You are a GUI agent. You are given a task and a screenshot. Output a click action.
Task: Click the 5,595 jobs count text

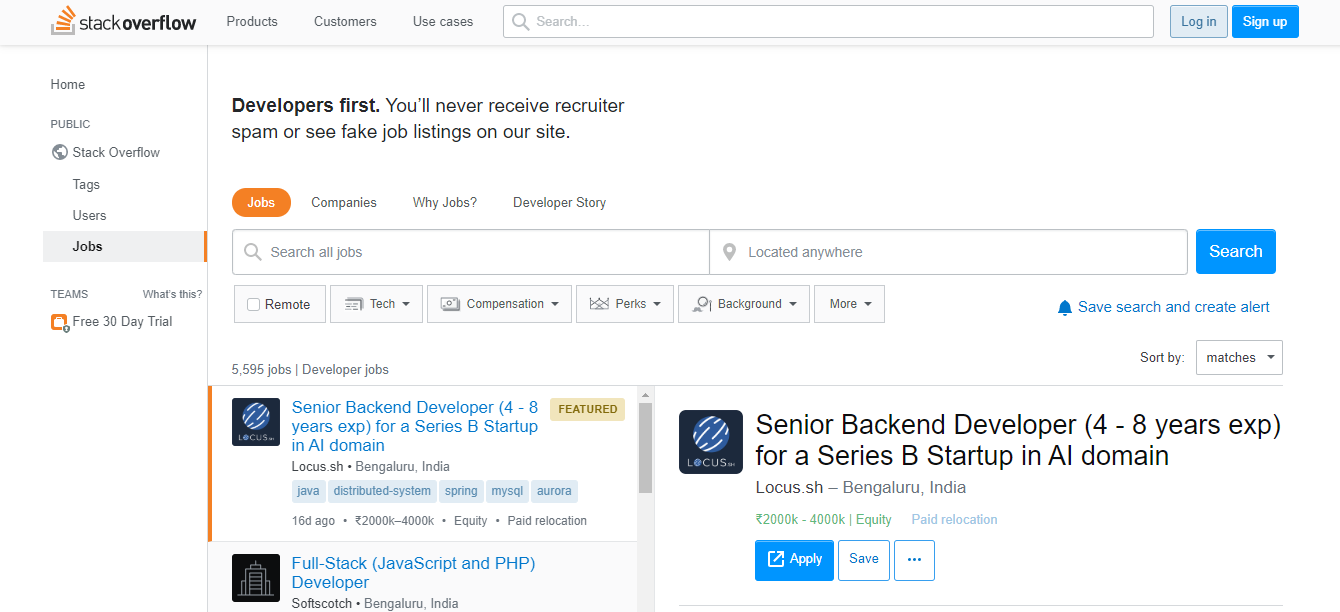262,370
